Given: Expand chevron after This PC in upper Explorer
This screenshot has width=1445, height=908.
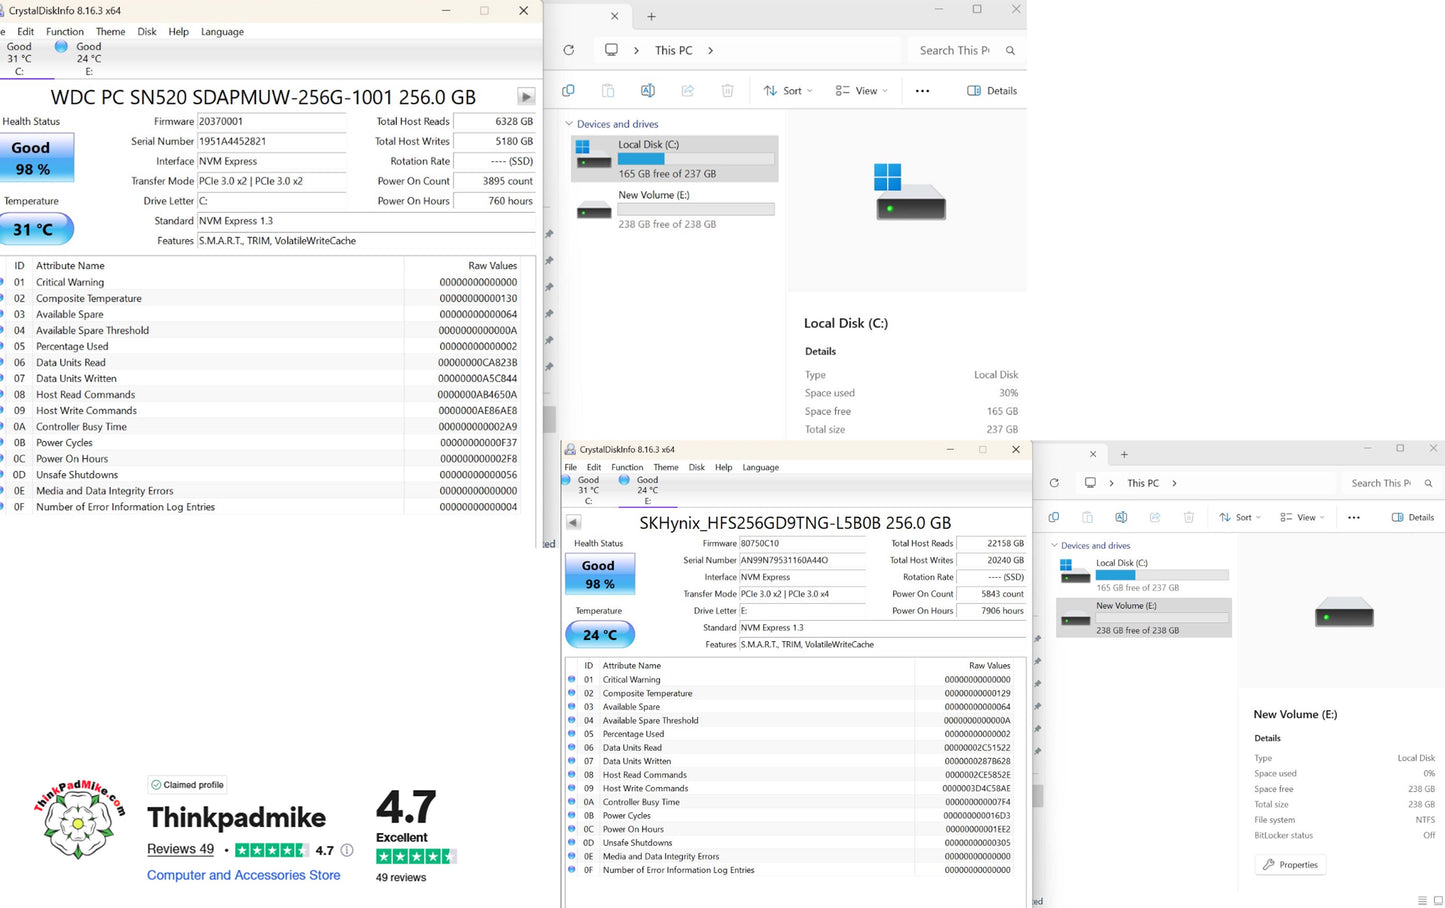Looking at the screenshot, I should coord(711,50).
